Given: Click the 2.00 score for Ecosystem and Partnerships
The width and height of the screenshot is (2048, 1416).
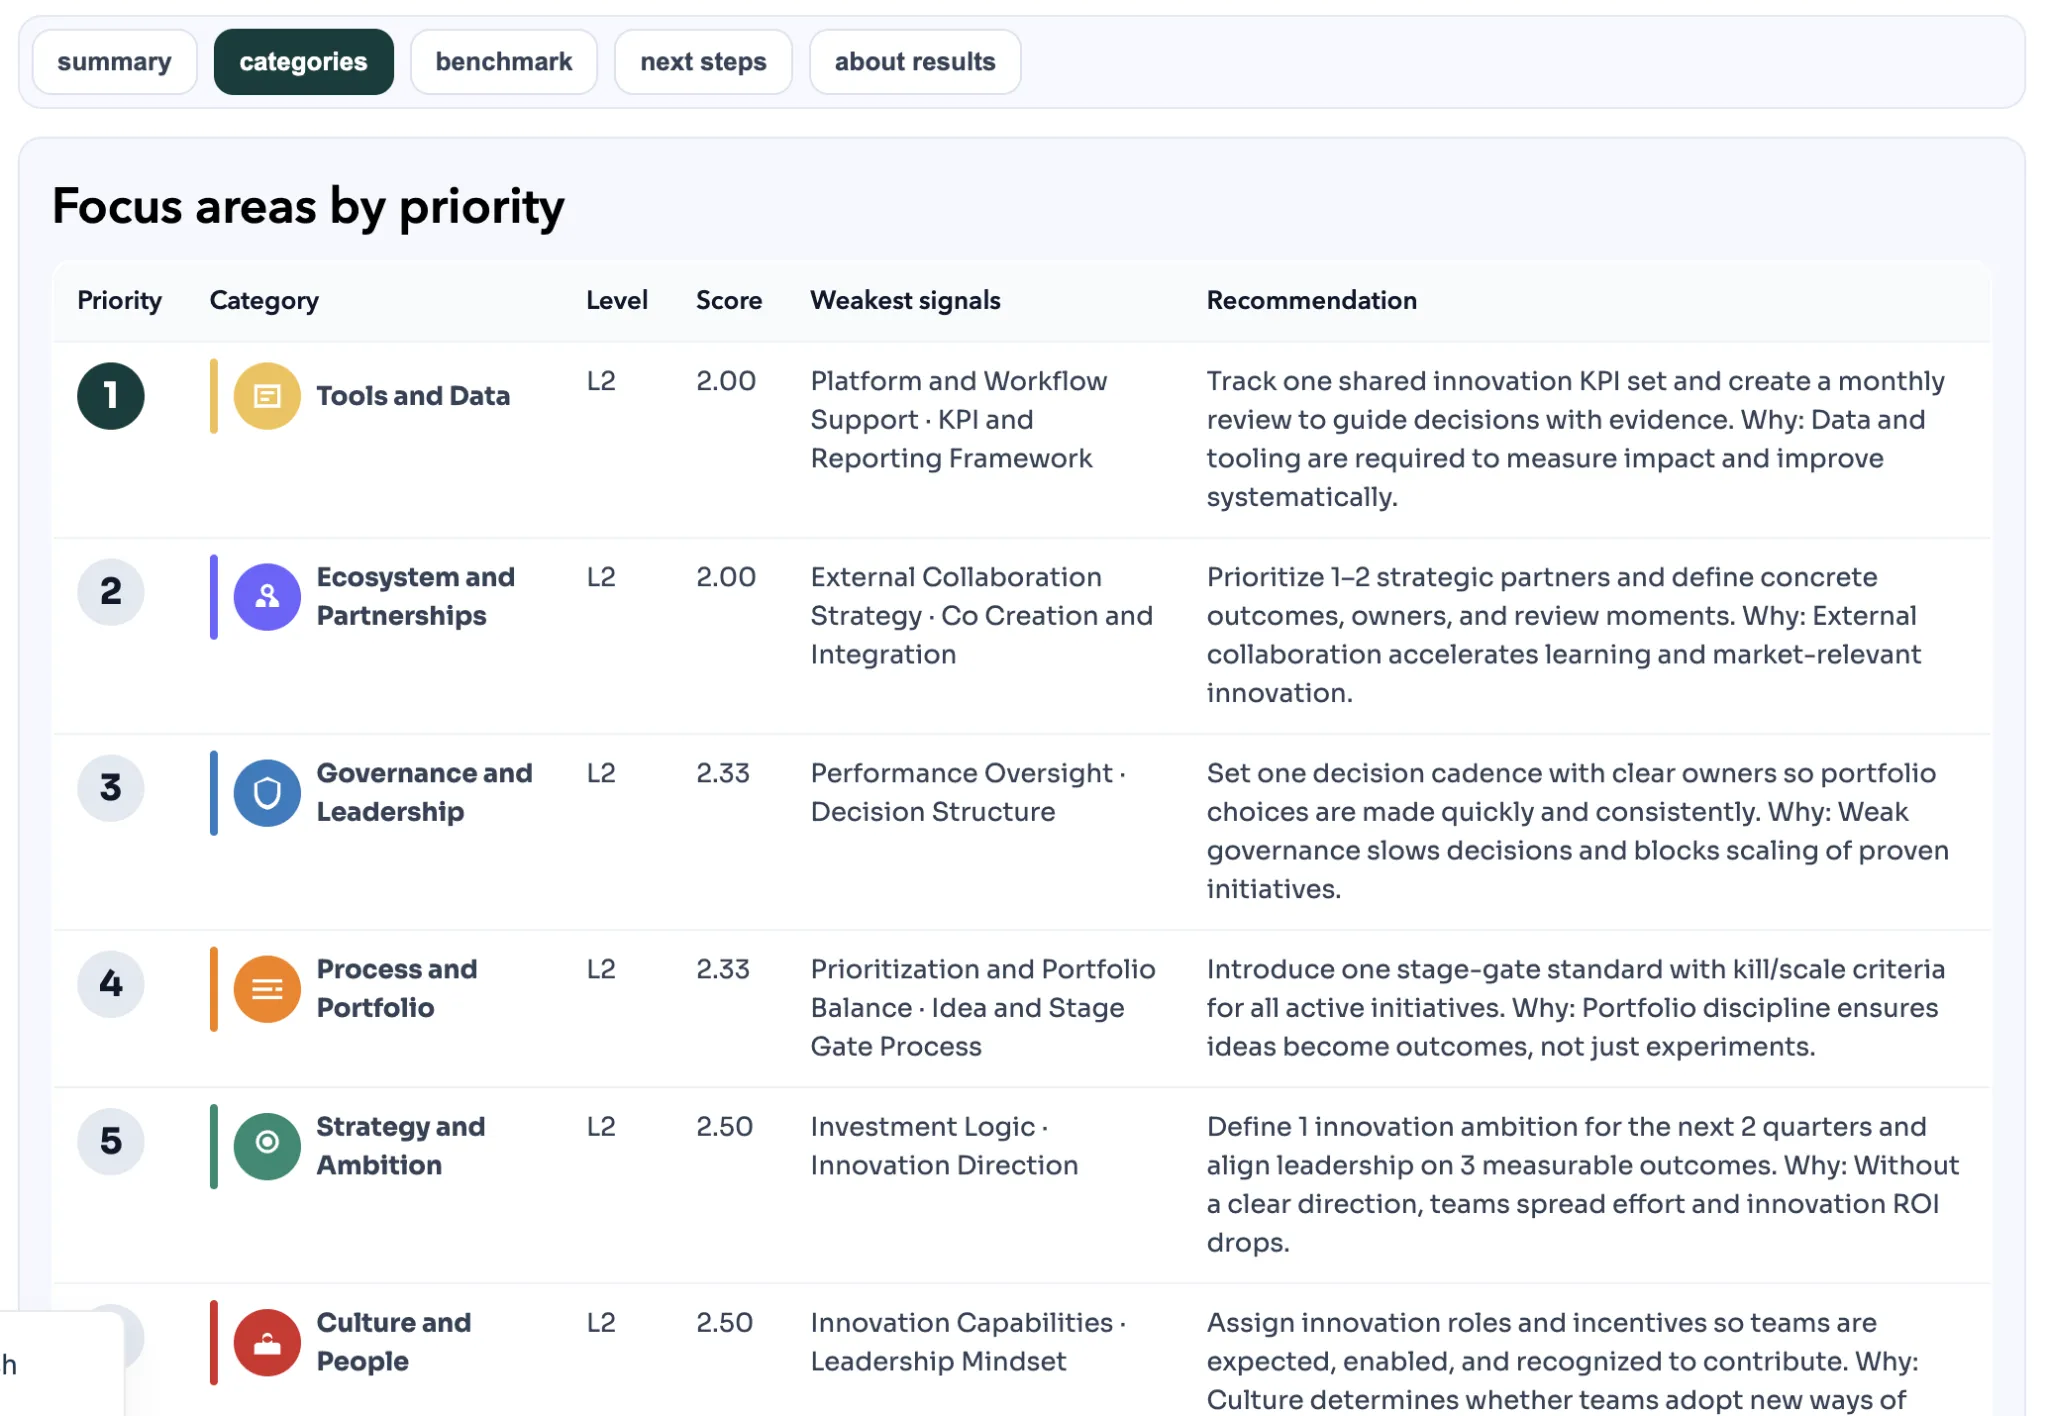Looking at the screenshot, I should (x=726, y=577).
